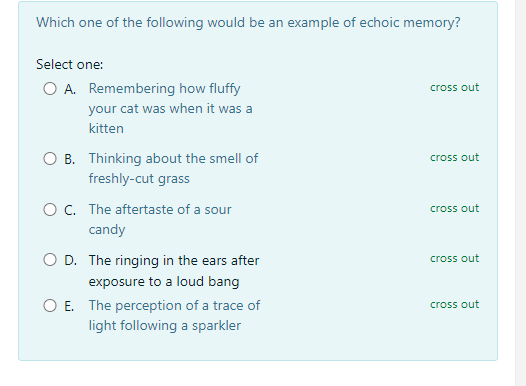Image resolution: width=526 pixels, height=386 pixels.
Task: Choose option B radio button
Action: point(50,158)
